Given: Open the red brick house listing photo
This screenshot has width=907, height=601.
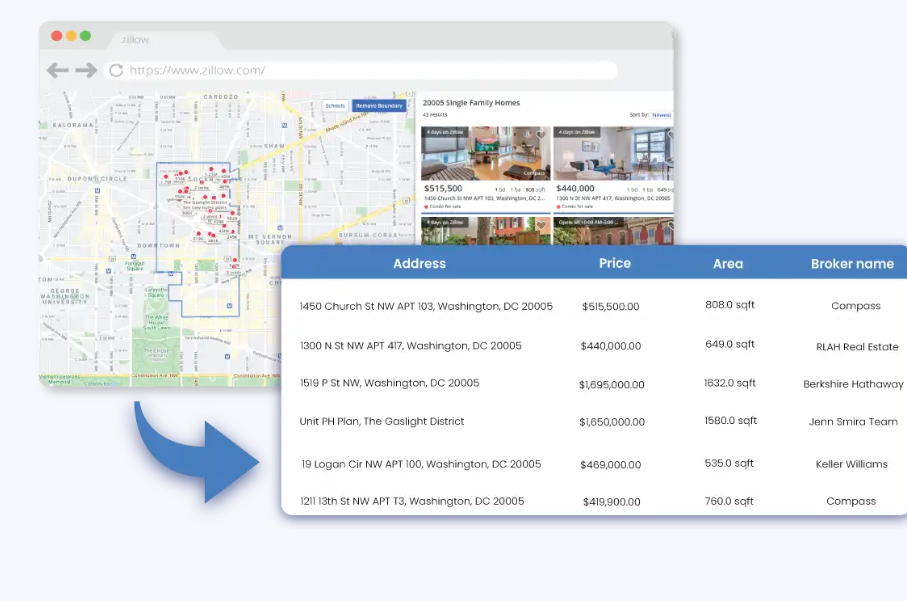Looking at the screenshot, I should pyautogui.click(x=486, y=231).
